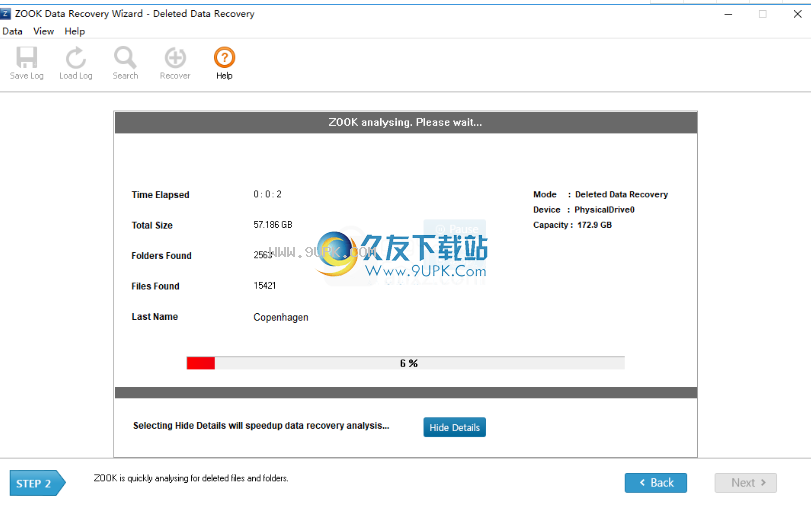Open the Data menu

tap(12, 31)
